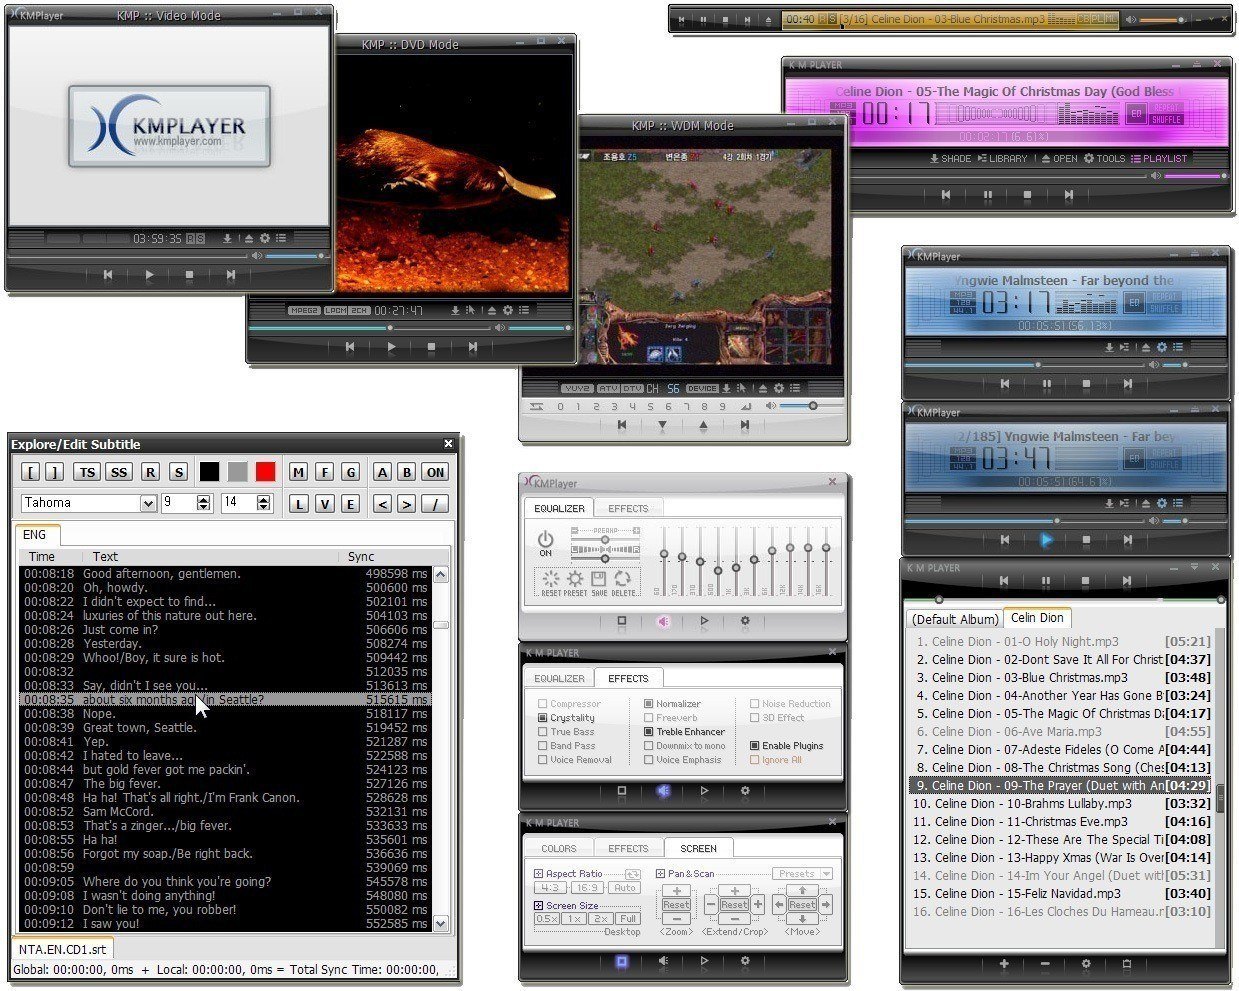Select the (Default Album) playlist tab
Viewport: 1239px width, 991px height.
point(955,619)
